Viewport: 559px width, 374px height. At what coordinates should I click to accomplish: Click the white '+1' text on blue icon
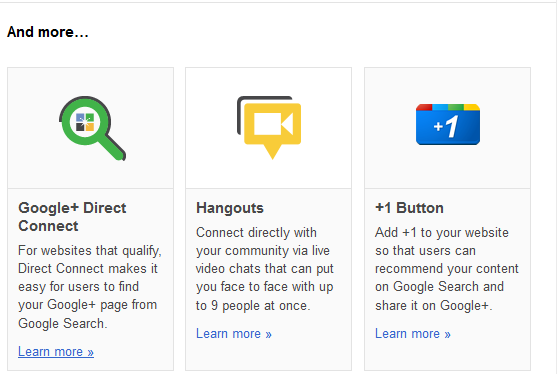point(446,126)
